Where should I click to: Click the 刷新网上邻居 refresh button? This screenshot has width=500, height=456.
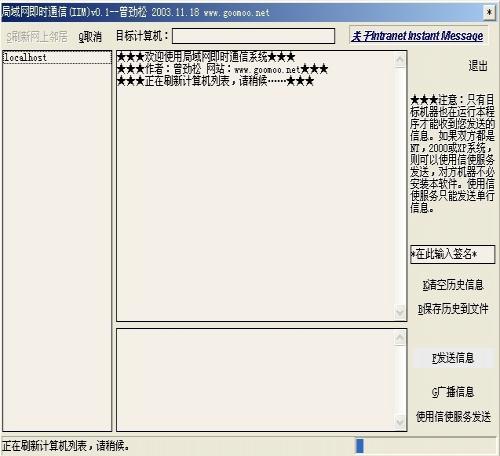tap(37, 36)
